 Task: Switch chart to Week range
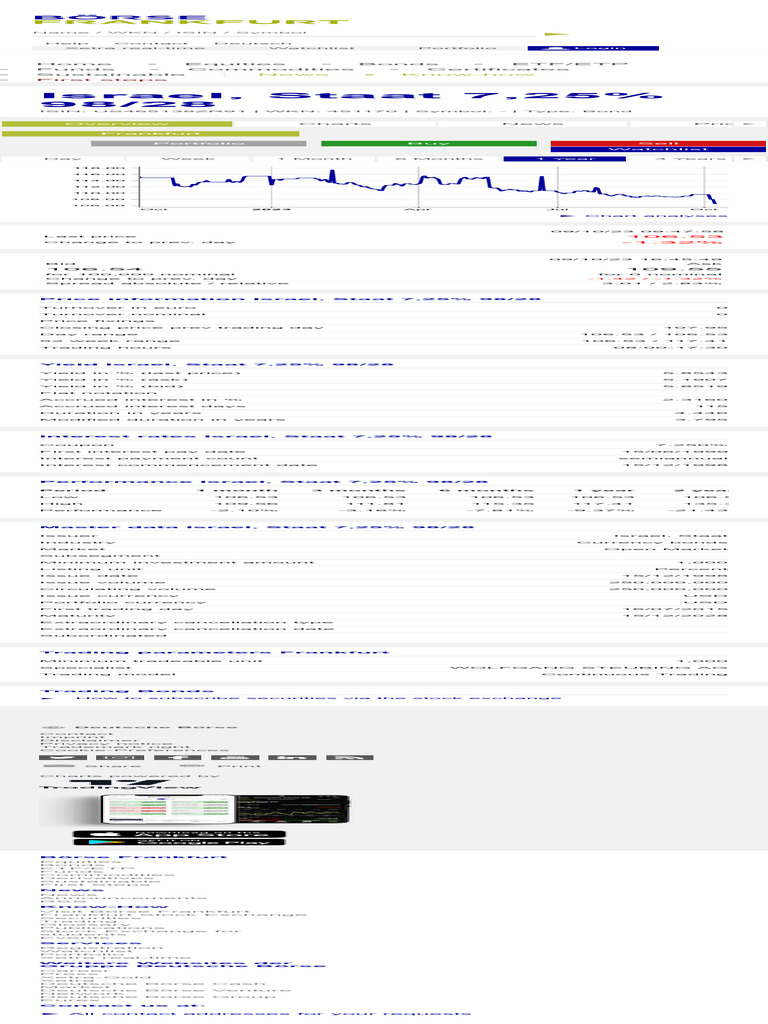188,159
